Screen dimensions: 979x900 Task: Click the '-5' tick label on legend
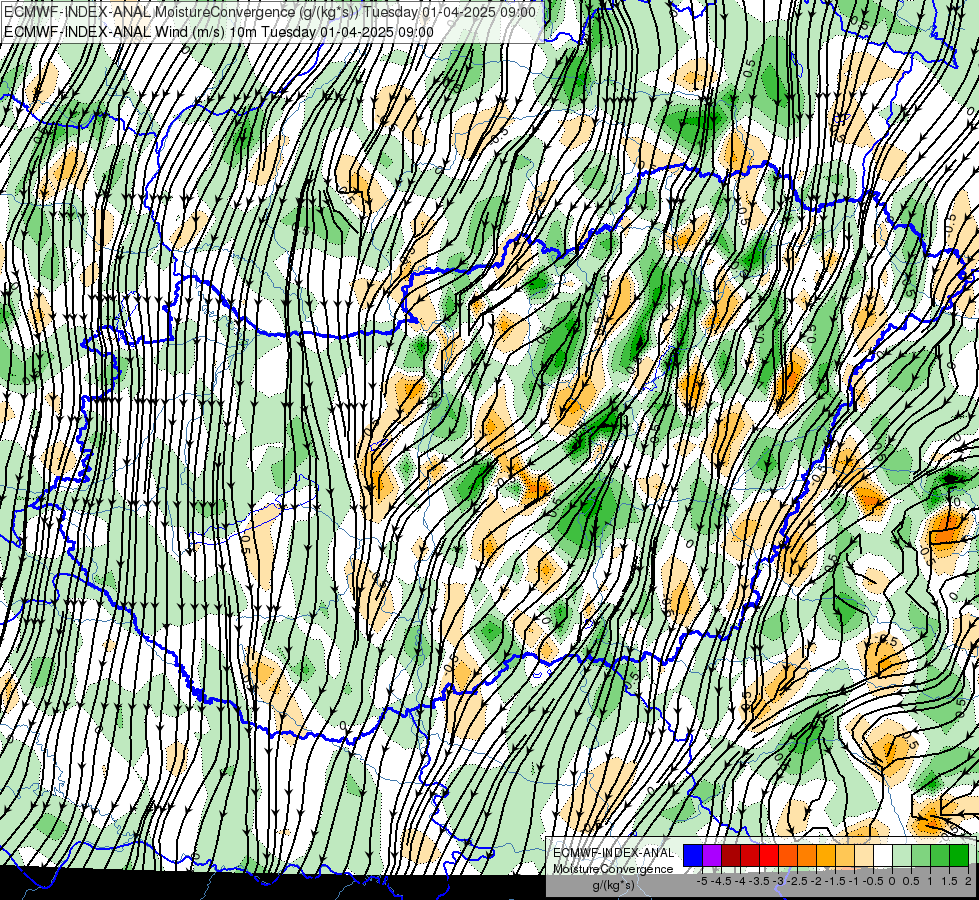coord(702,881)
